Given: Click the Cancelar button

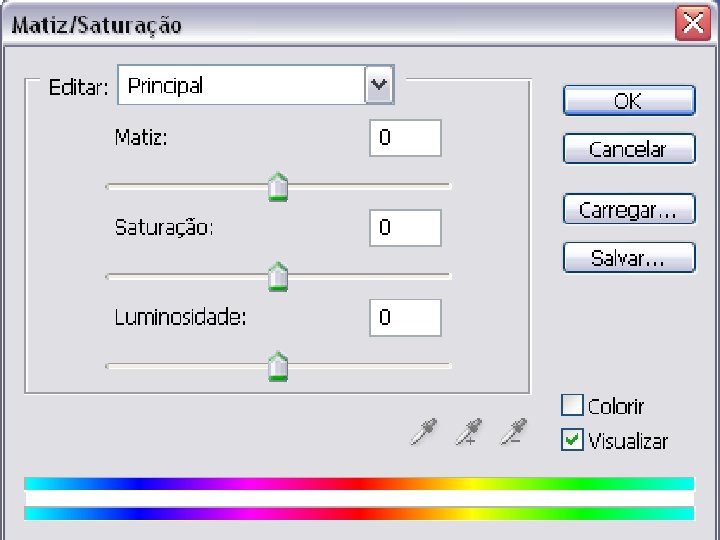Looking at the screenshot, I should [628, 149].
